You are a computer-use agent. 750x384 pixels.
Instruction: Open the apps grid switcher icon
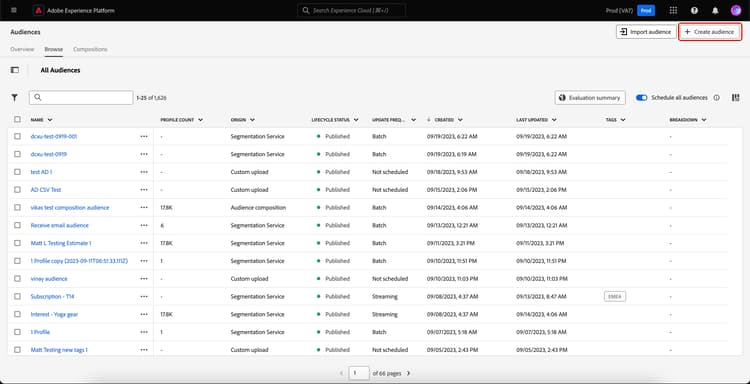pos(673,10)
